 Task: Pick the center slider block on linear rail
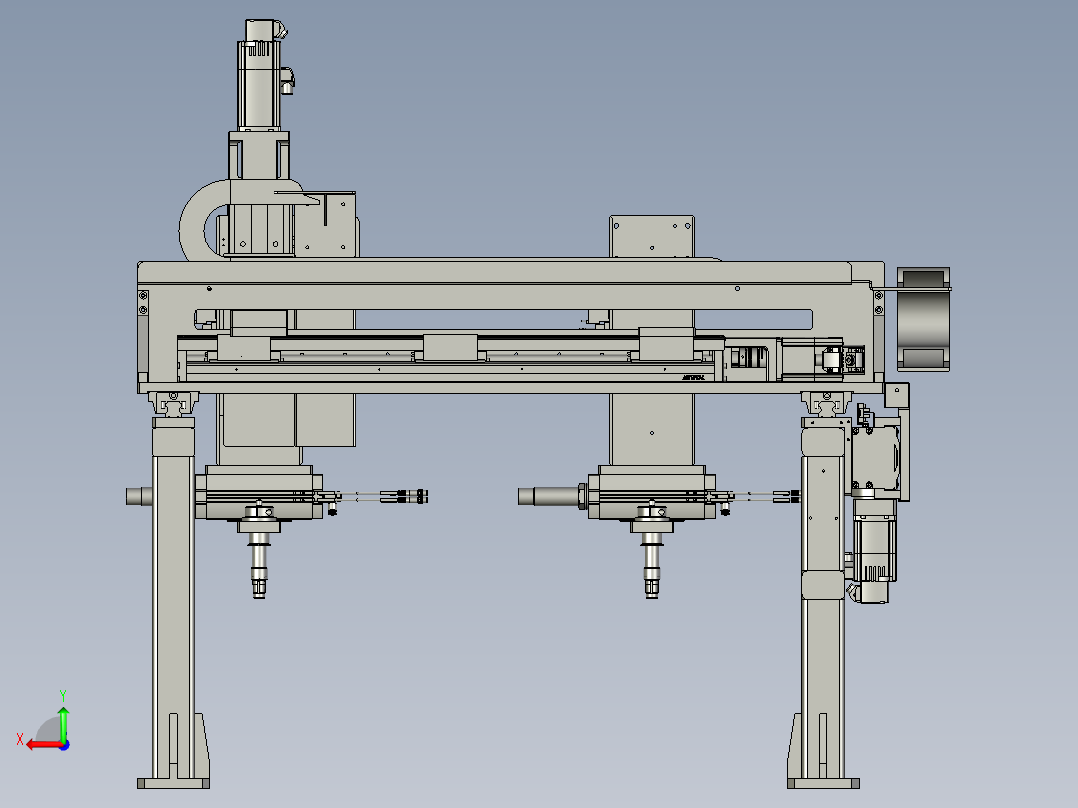coord(450,347)
